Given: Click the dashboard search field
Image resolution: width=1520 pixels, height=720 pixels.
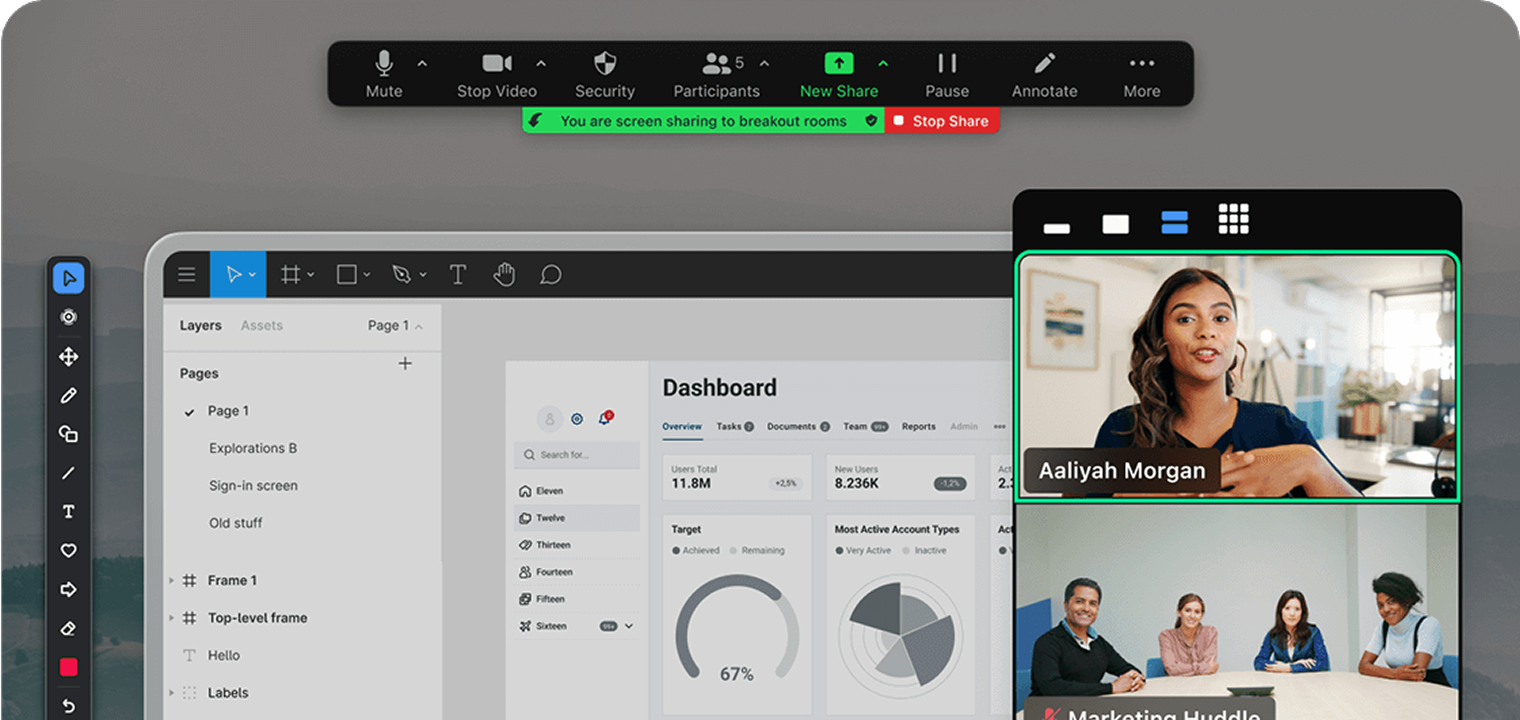Looking at the screenshot, I should coord(577,455).
